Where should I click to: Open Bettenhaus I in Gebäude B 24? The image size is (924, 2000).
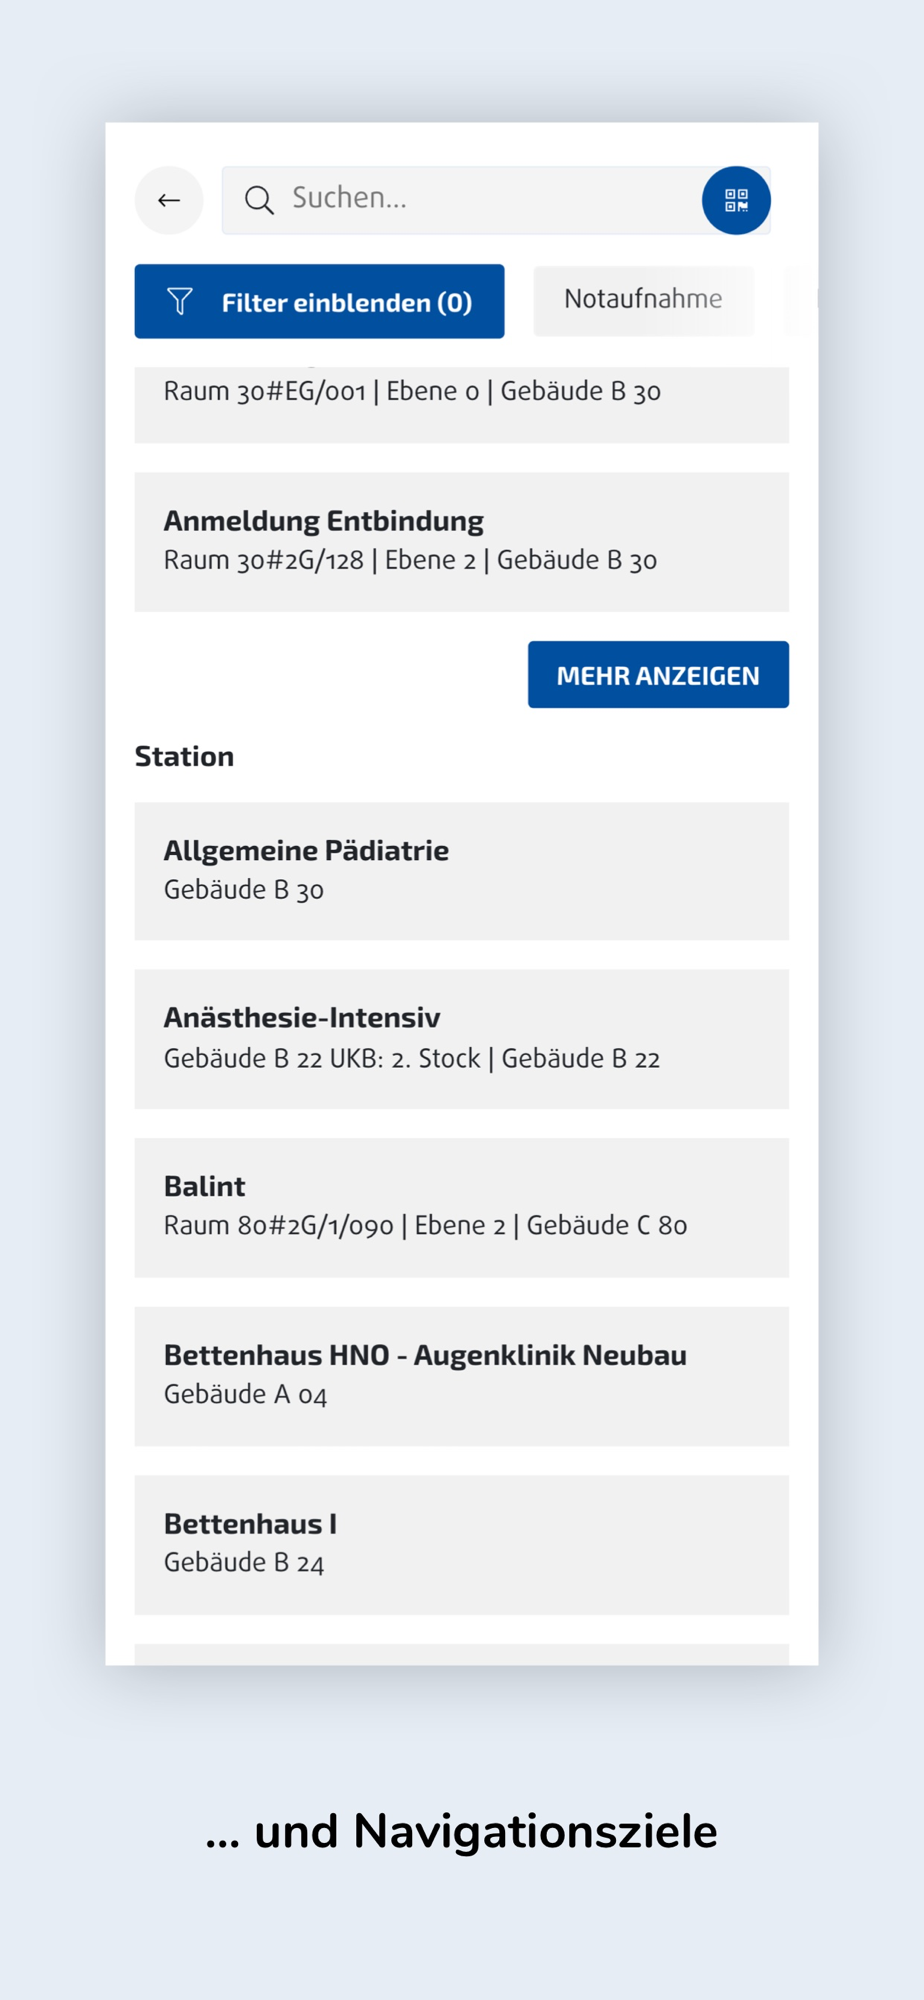tap(461, 1544)
